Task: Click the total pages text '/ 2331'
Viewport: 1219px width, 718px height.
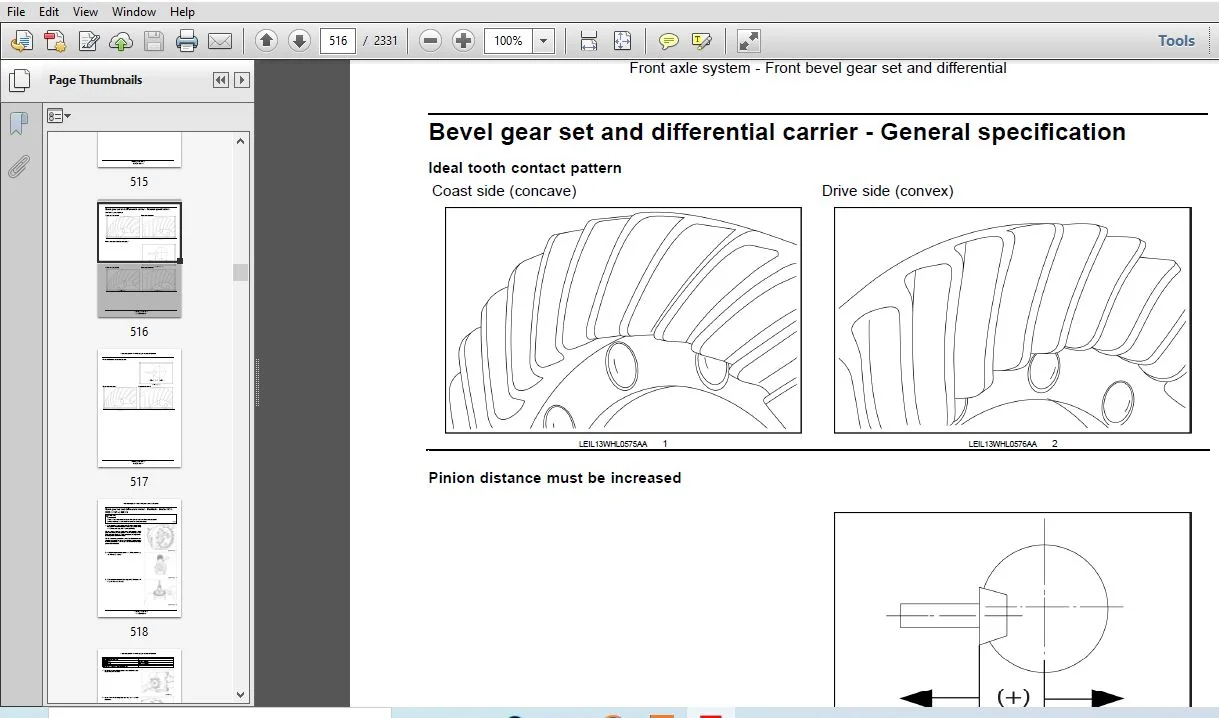Action: point(380,41)
